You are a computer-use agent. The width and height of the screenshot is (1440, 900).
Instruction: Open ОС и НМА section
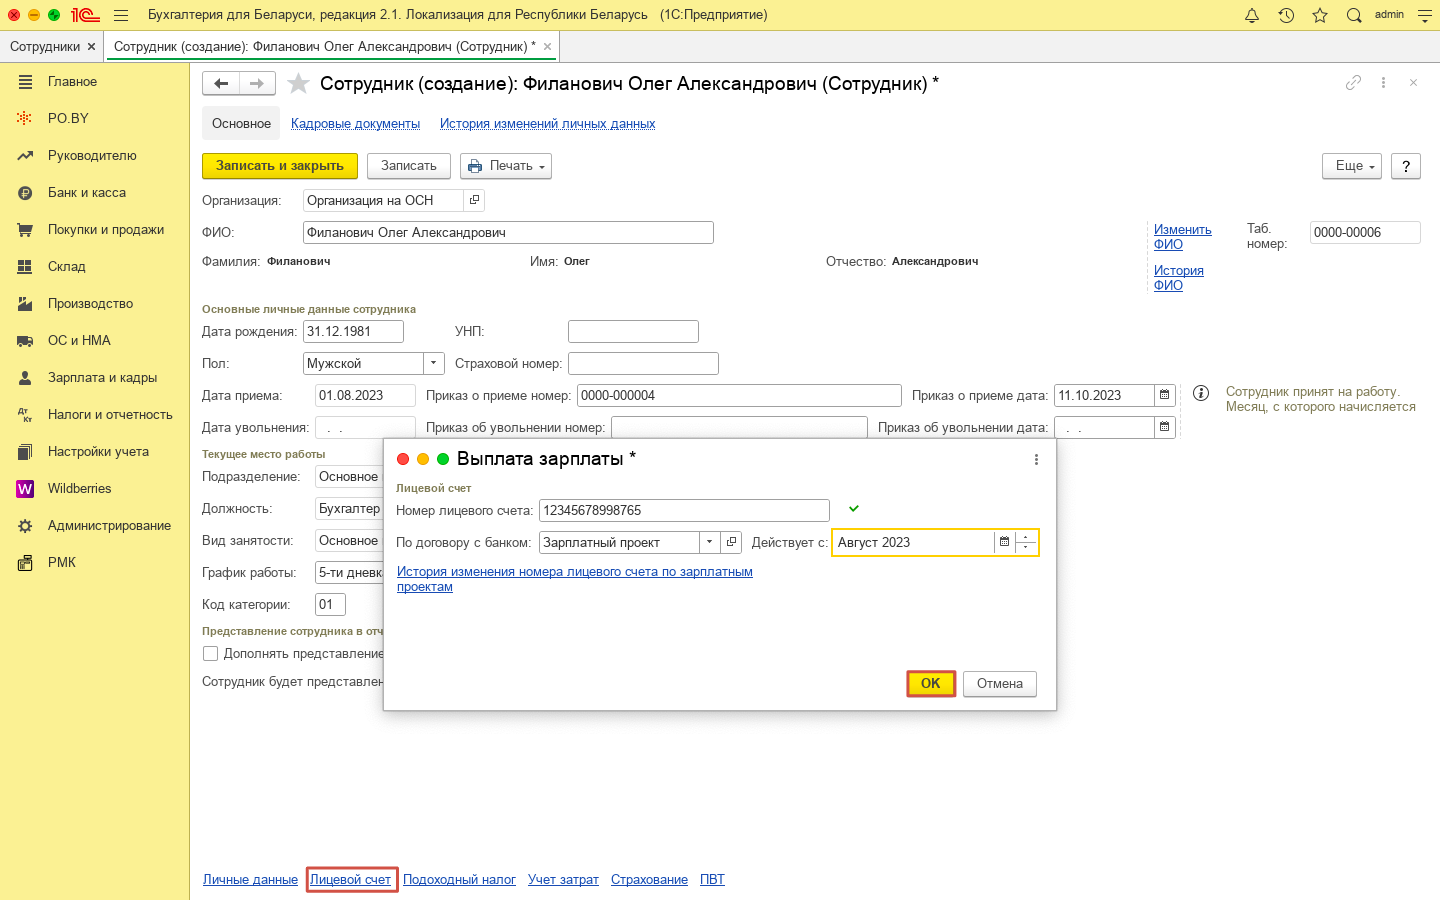click(x=95, y=340)
